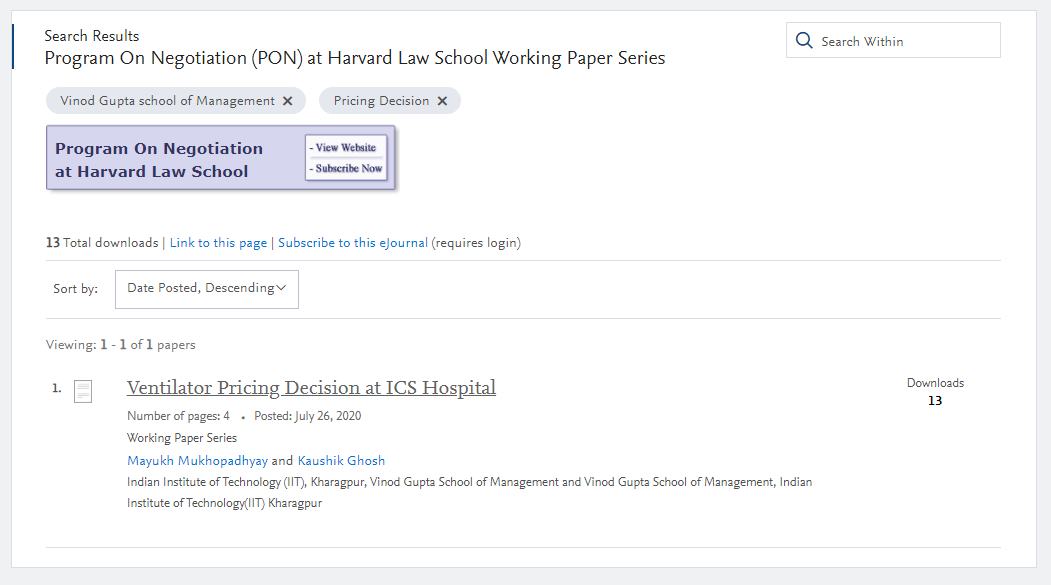Click the Program On Negotiation banner title

point(159,159)
